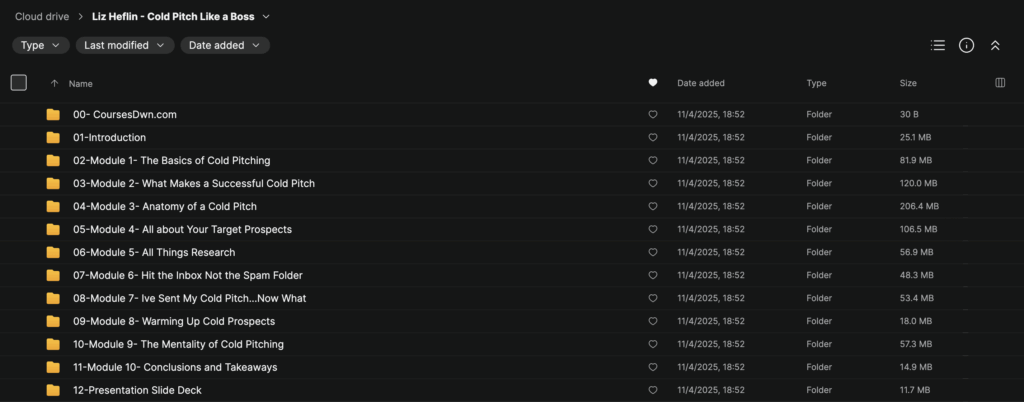Click the collapse arrows icon at top right
Viewport: 1024px width, 402px height.
click(995, 45)
